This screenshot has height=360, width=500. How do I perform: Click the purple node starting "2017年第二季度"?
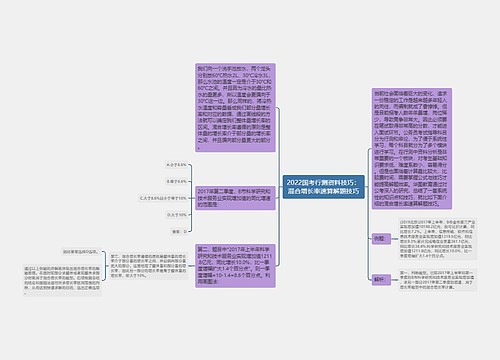[235, 198]
